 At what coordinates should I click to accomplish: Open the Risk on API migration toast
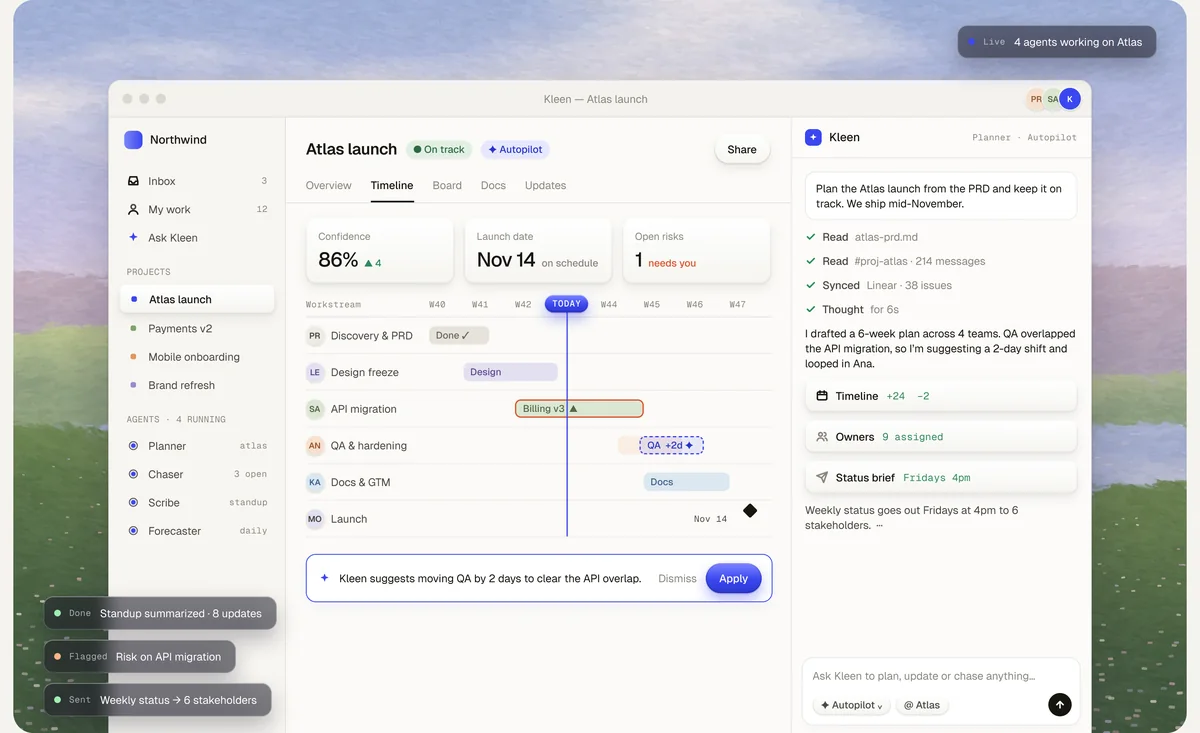140,657
